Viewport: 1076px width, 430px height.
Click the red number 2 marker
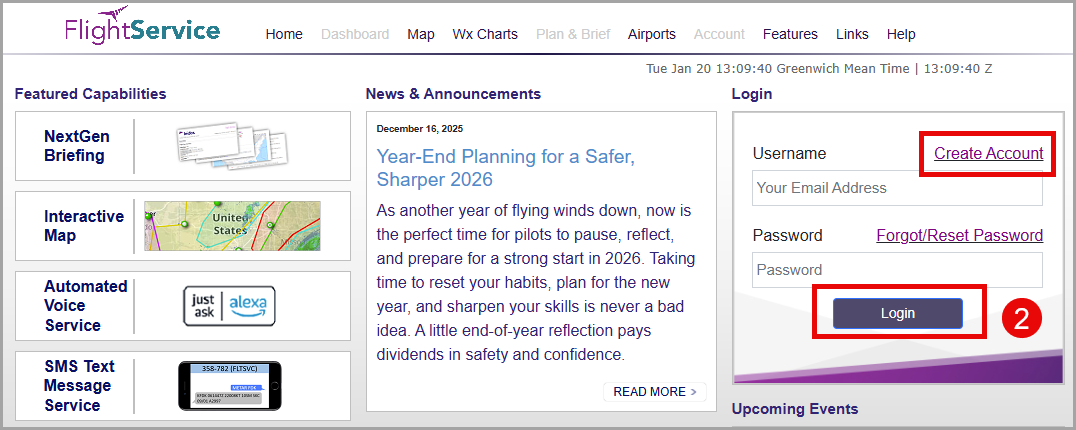coord(1022,318)
